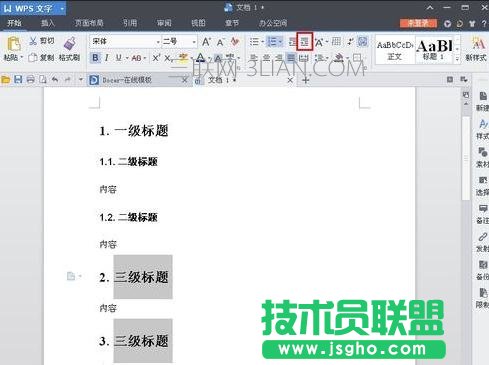
Task: Click the paragraph layout icon beside heading 2
Action: coord(71,276)
